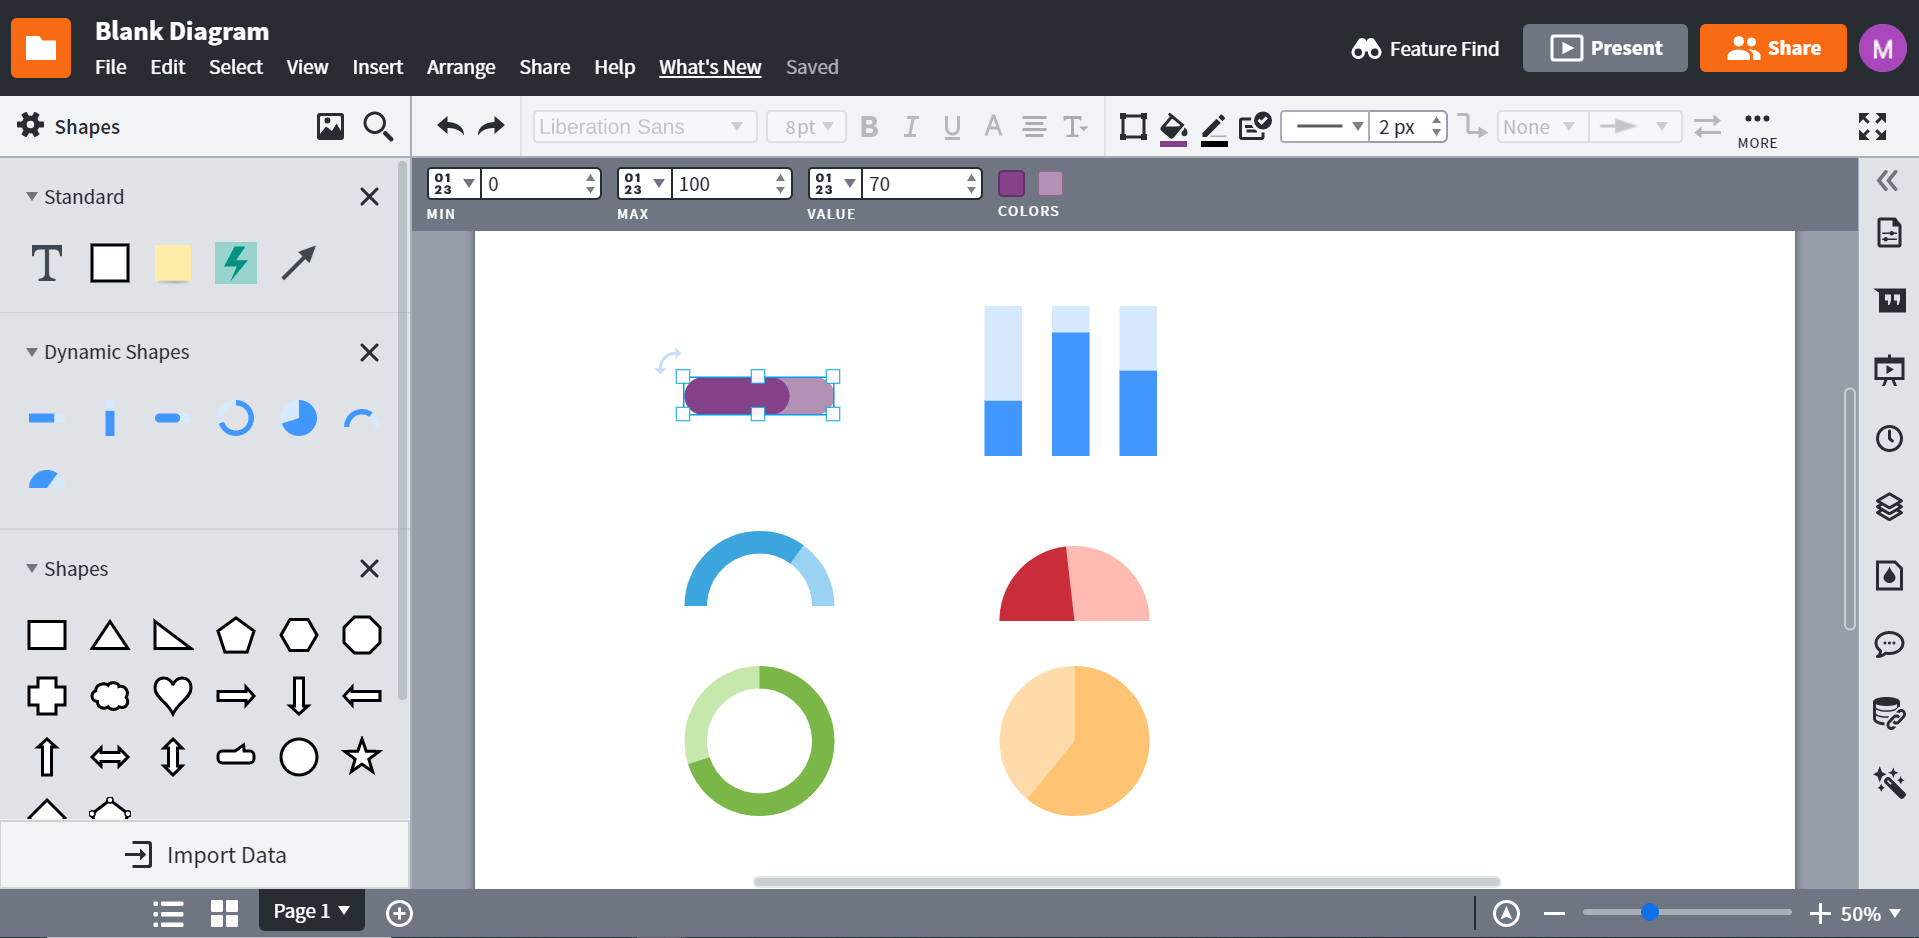Viewport: 1919px width, 938px height.
Task: Collapse the right dock double chevron
Action: coord(1887,181)
